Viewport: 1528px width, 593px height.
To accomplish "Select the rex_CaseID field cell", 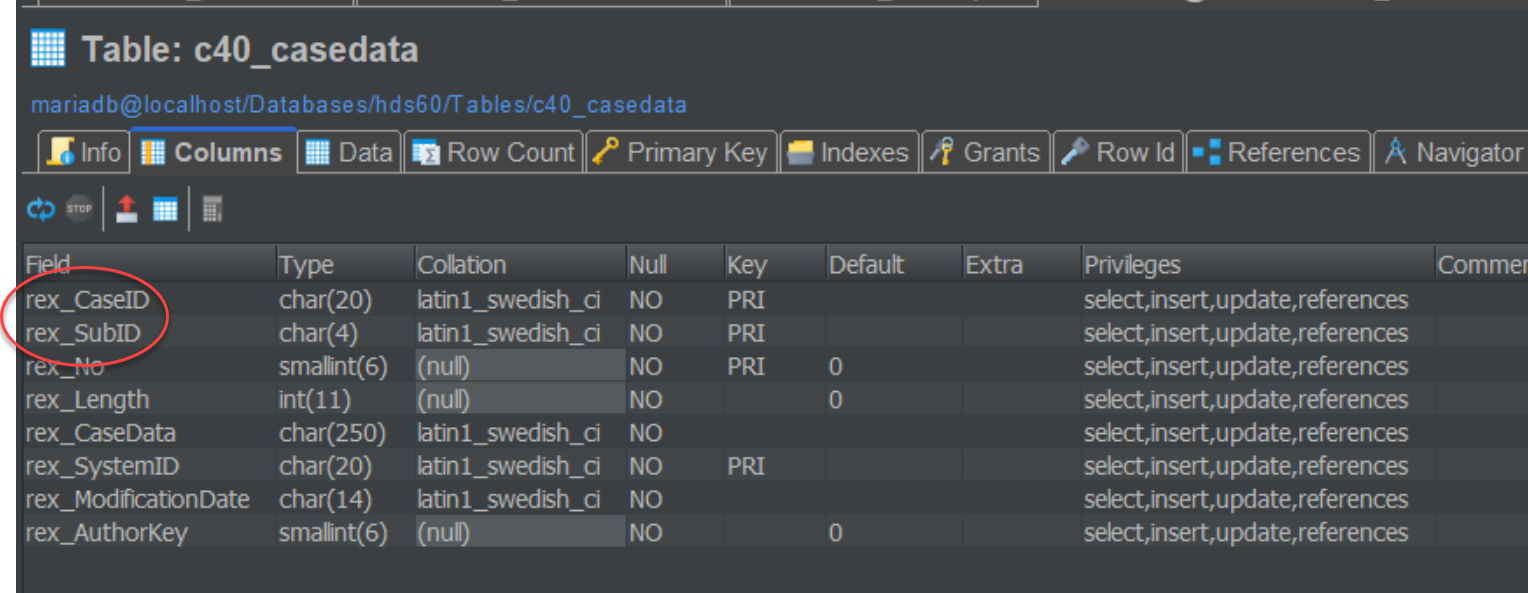I will pyautogui.click(x=150, y=299).
